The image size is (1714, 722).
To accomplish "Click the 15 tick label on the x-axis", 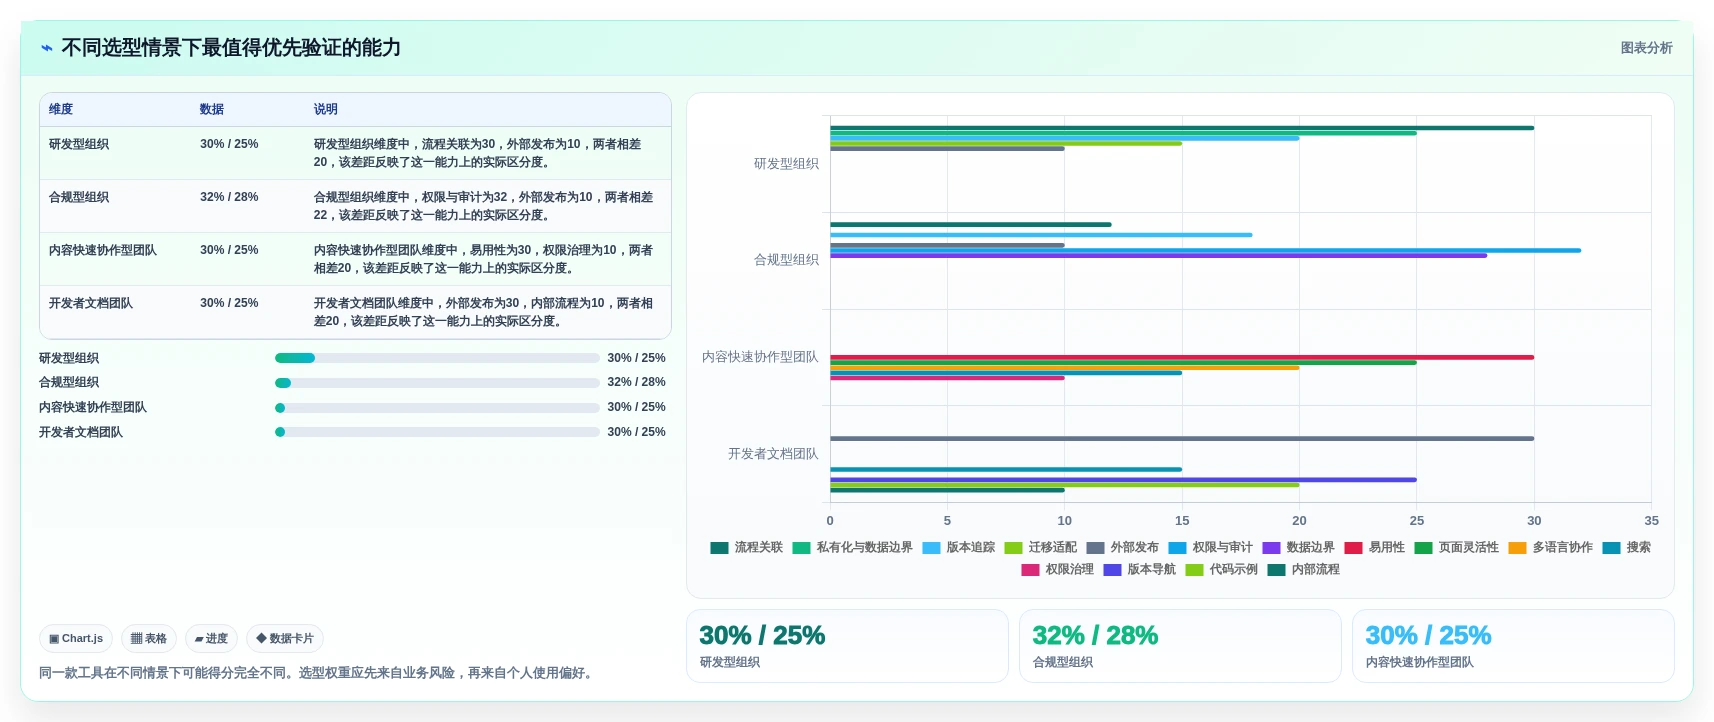I will click(1182, 521).
